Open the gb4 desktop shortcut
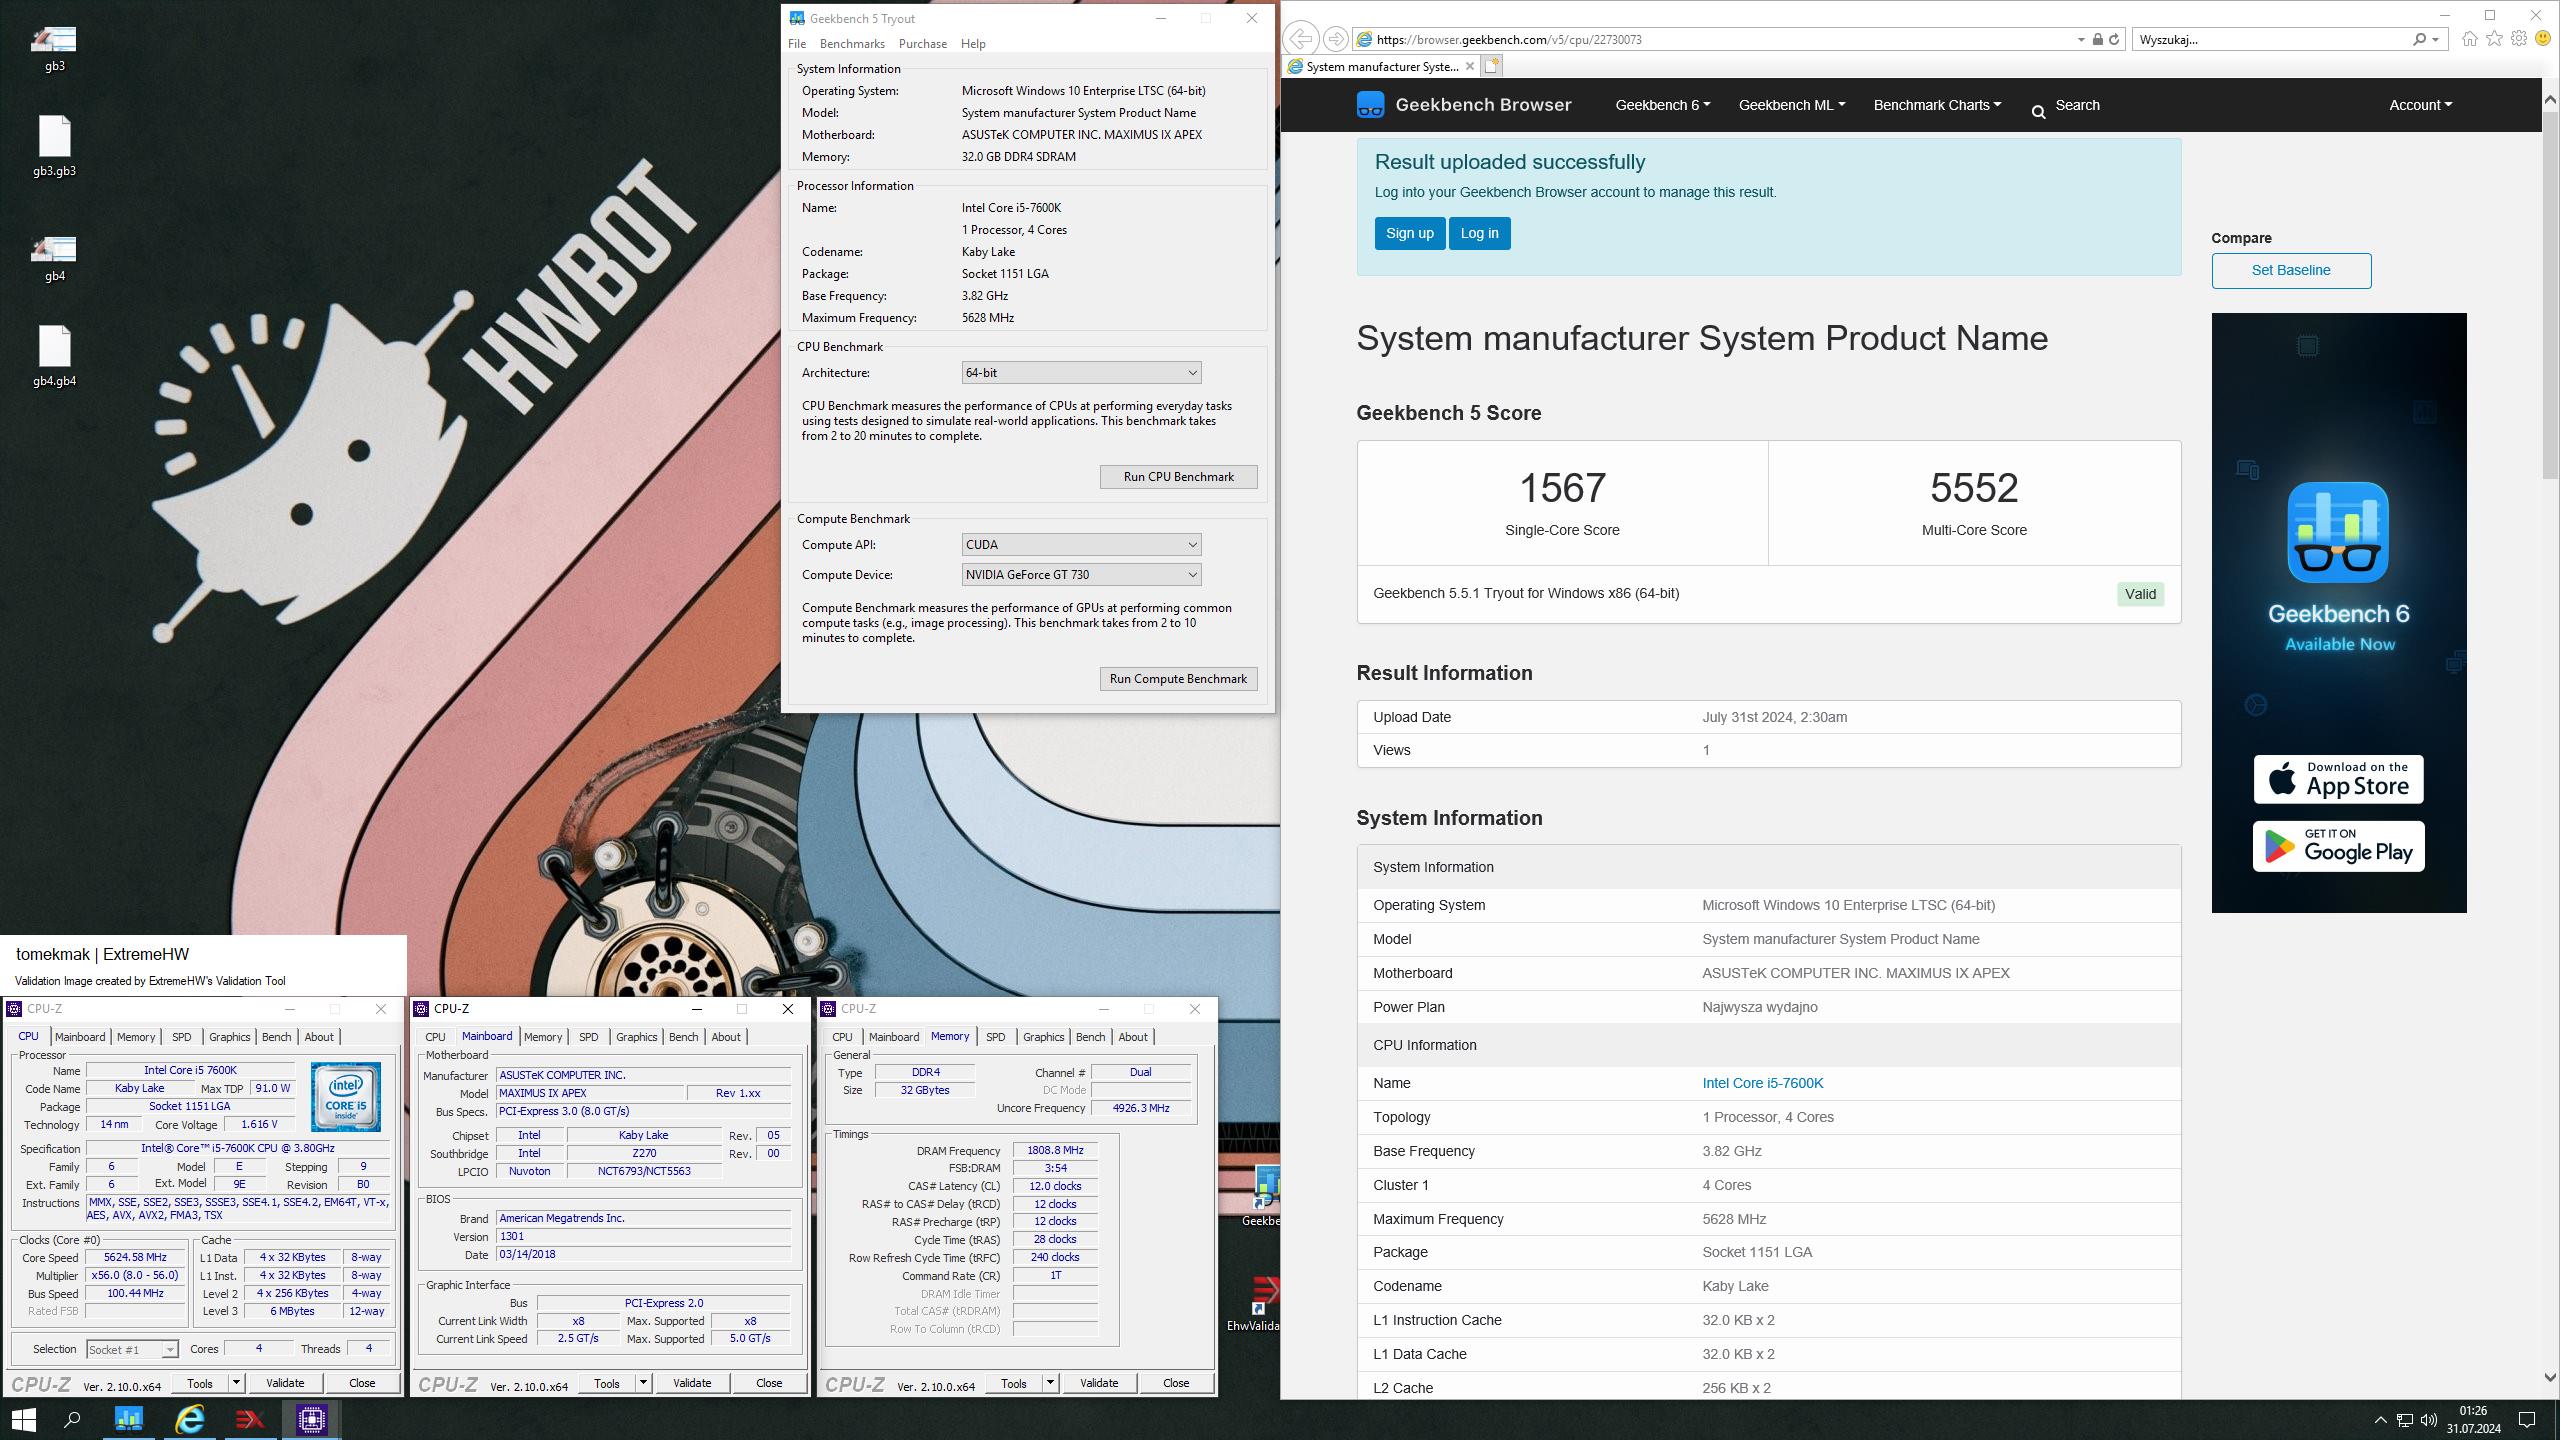The image size is (2560, 1440). pos(54,258)
